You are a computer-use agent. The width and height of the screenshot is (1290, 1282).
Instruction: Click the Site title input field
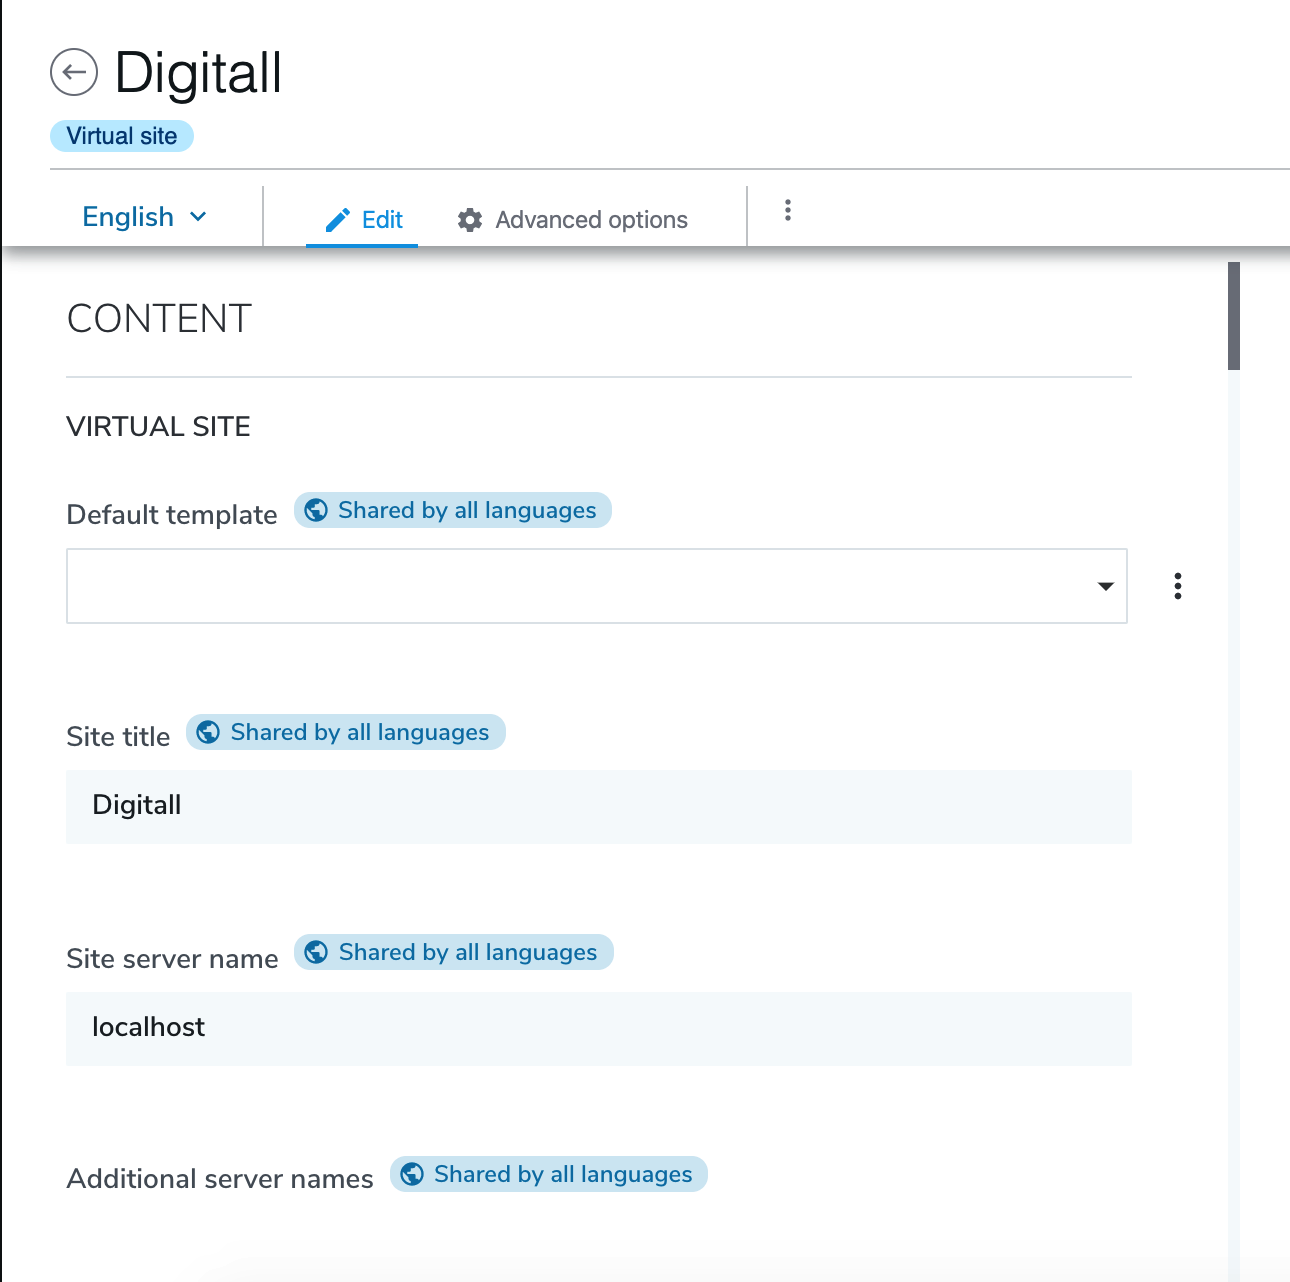[598, 806]
